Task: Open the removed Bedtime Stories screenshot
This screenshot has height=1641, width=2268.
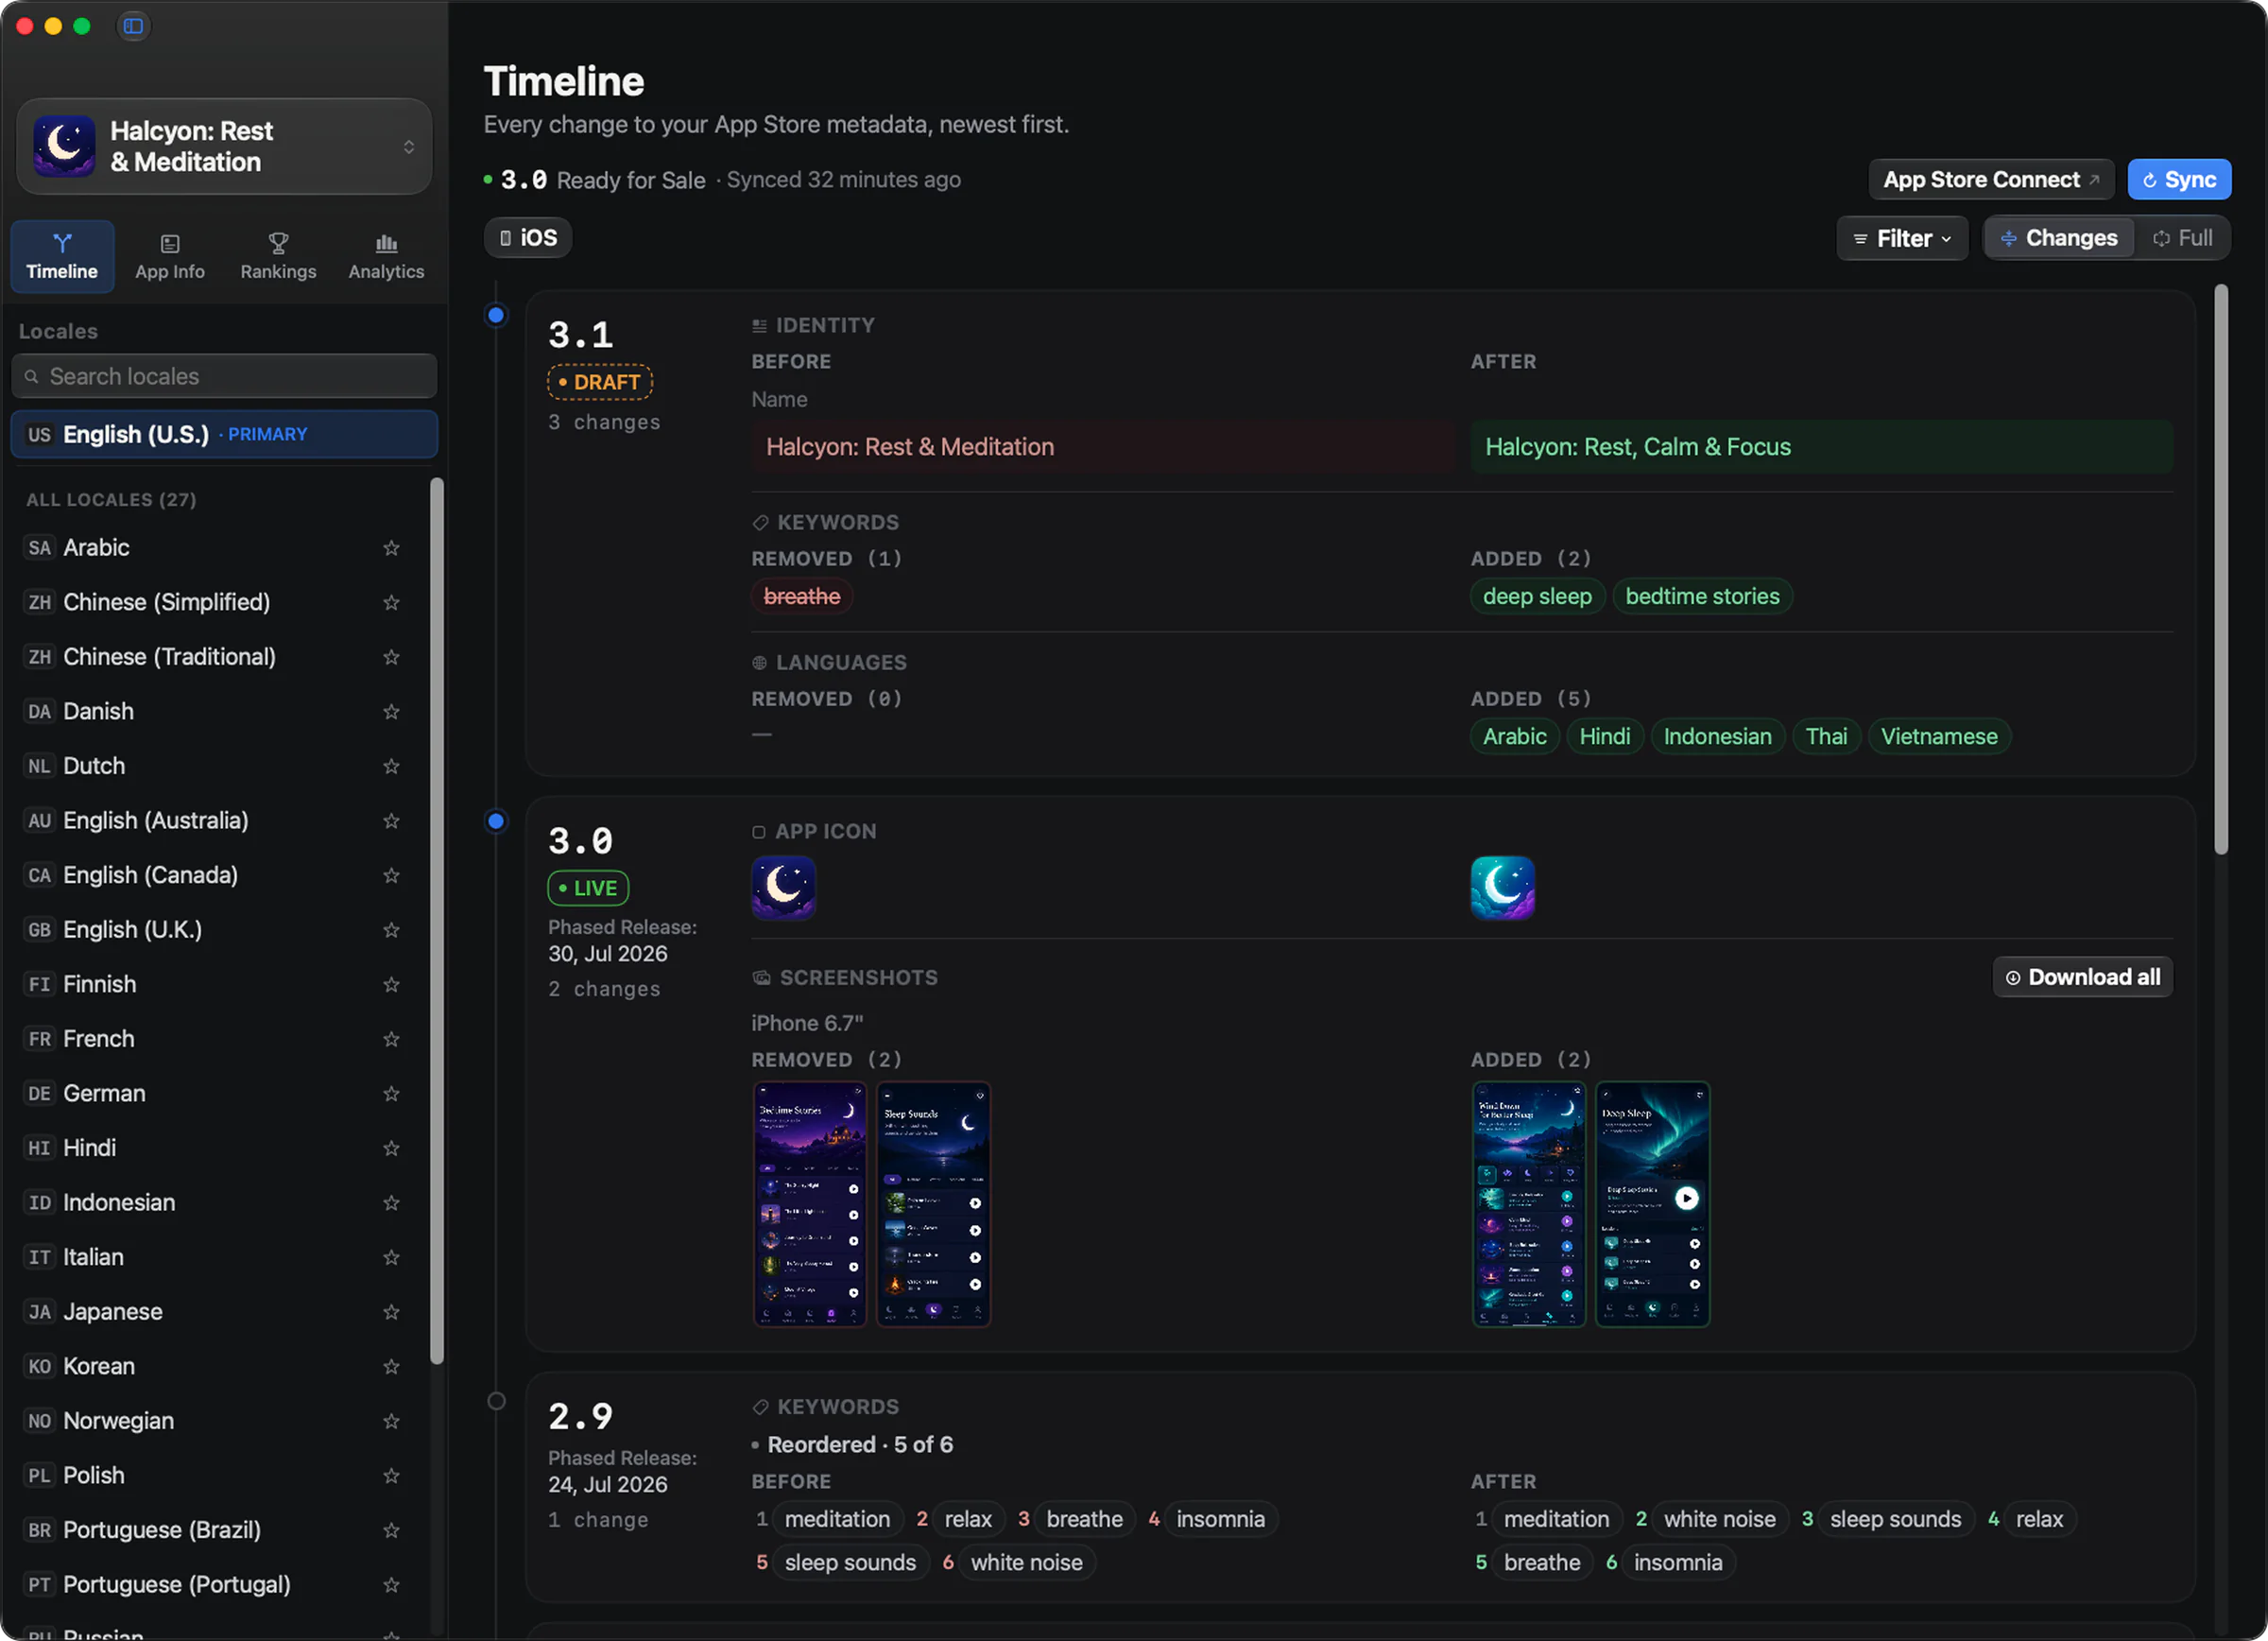Action: 809,1205
